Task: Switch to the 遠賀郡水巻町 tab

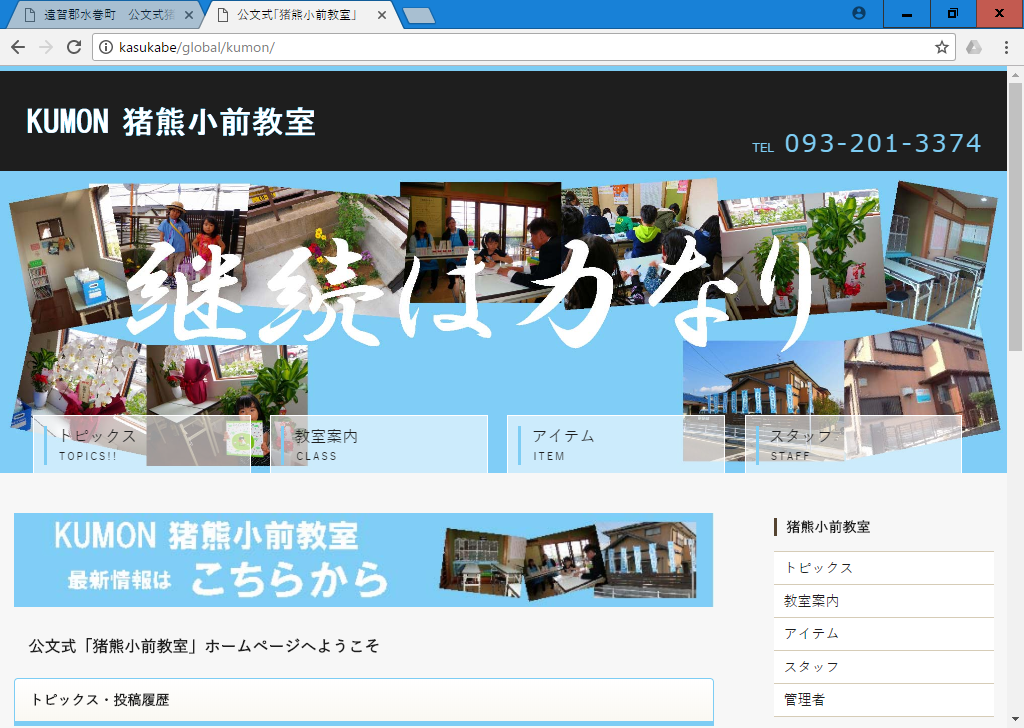Action: click(108, 15)
